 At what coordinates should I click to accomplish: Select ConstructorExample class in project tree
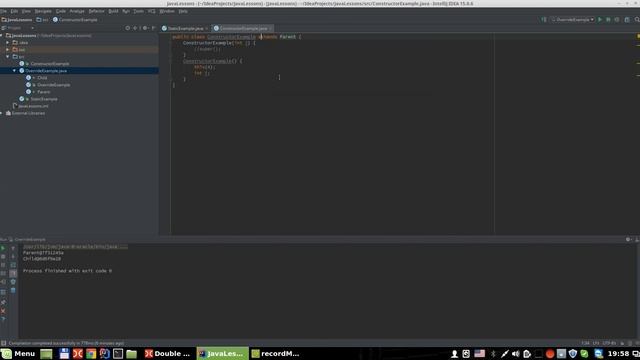pyautogui.click(x=50, y=64)
